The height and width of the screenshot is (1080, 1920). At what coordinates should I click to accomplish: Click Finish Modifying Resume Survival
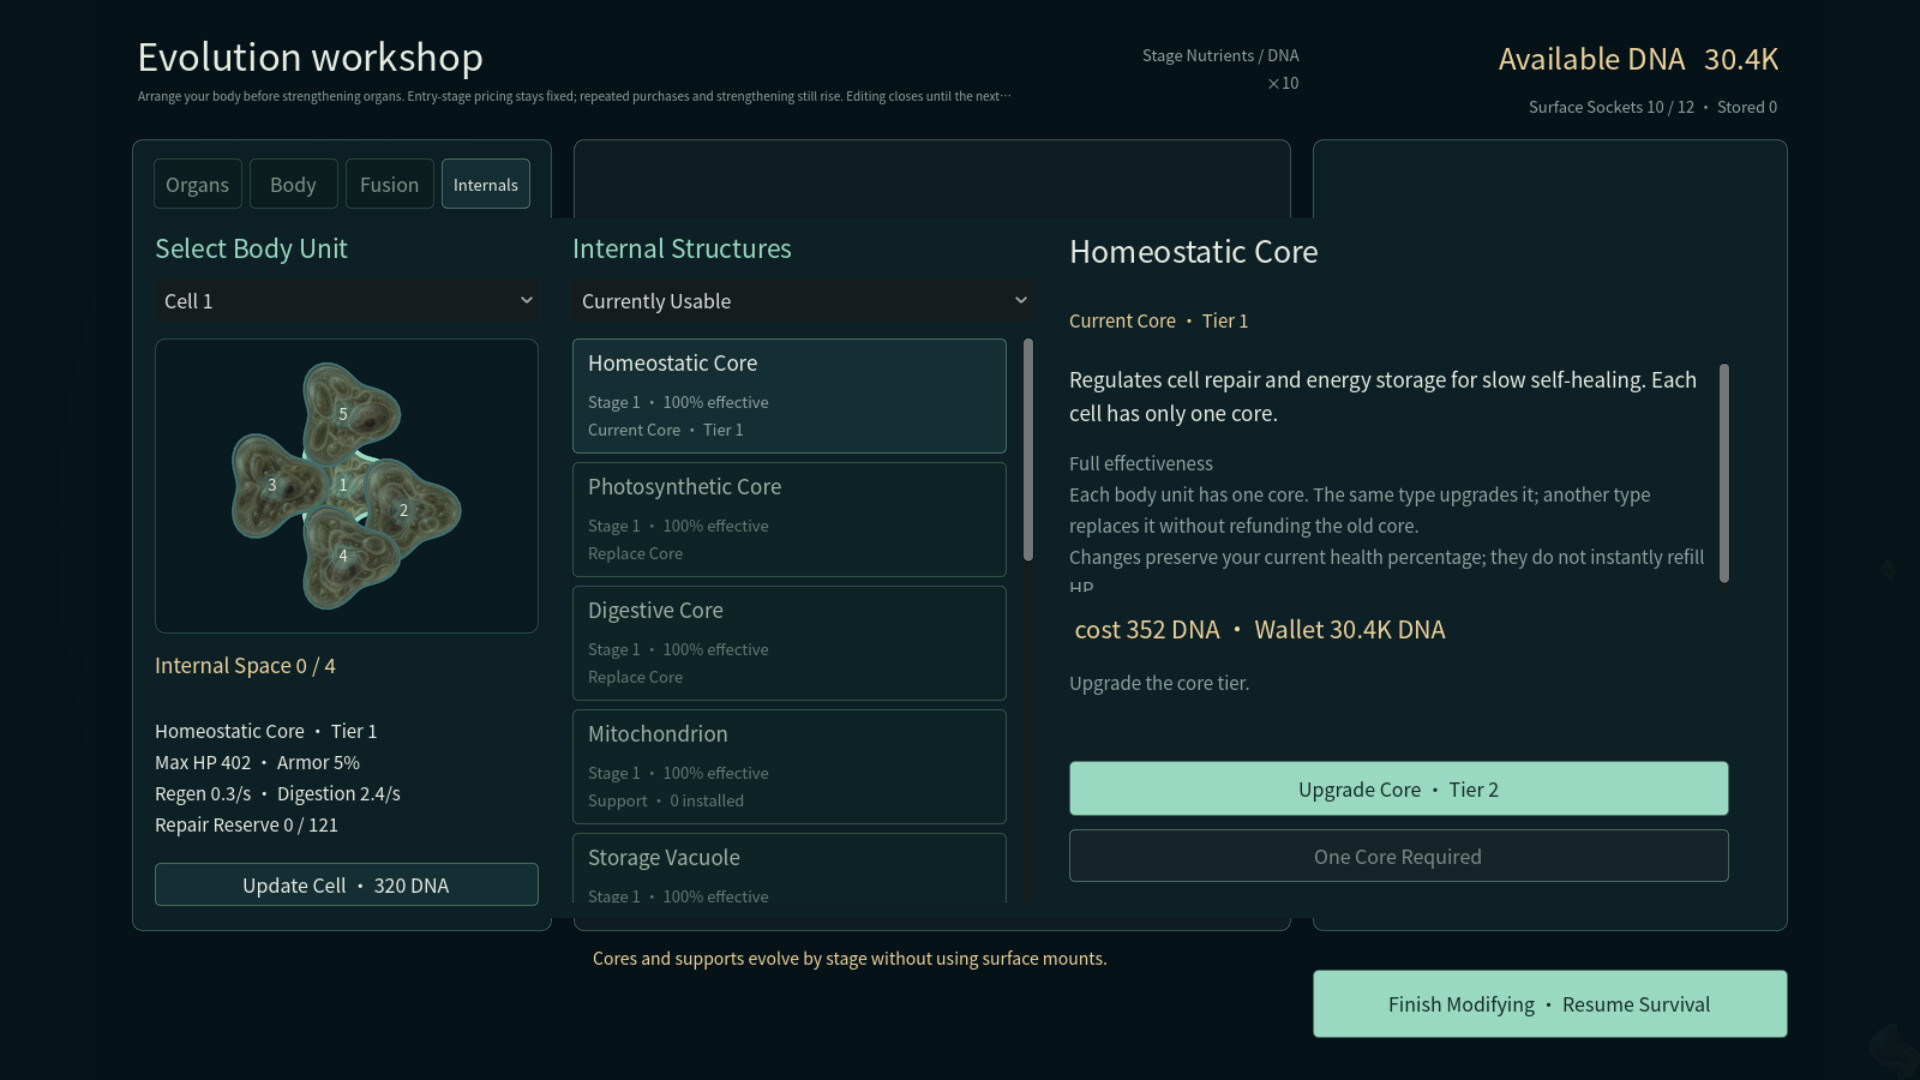point(1549,1004)
